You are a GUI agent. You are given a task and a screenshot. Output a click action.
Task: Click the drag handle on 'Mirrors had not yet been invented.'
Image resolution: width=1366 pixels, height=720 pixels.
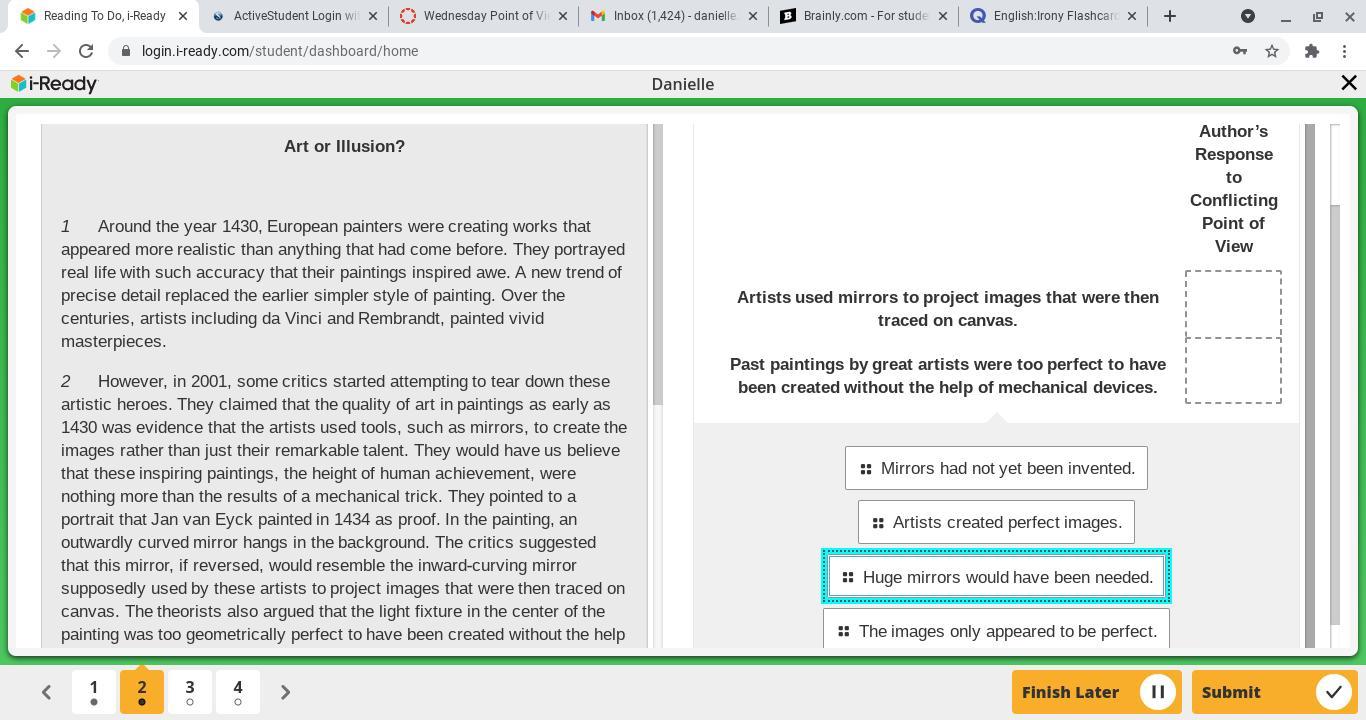pos(866,469)
